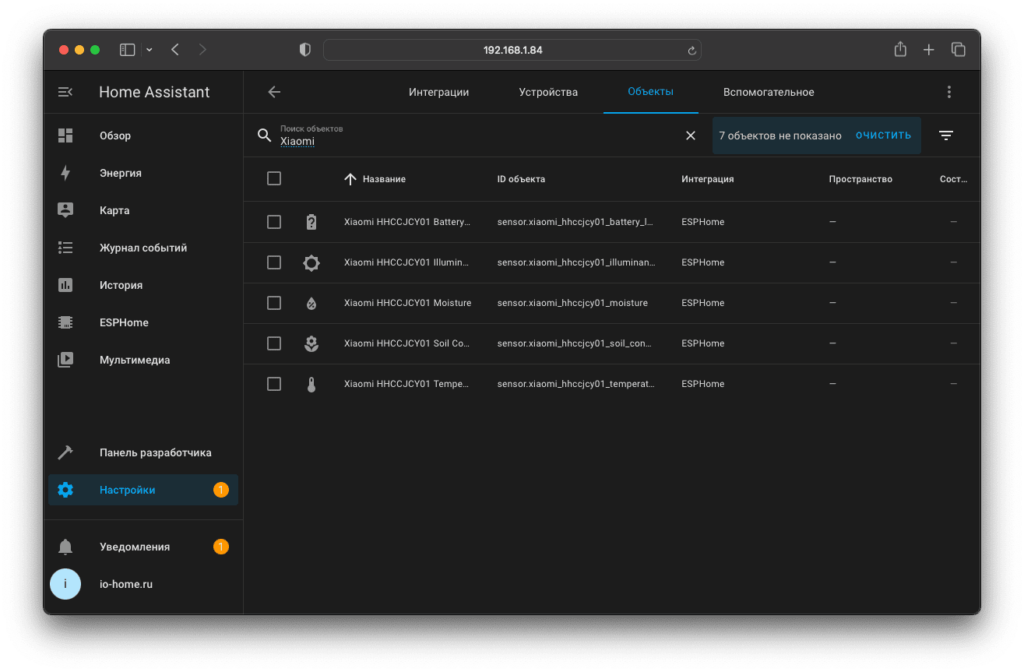This screenshot has width=1024, height=672.
Task: Open the Карта map panel
Action: pos(143,210)
